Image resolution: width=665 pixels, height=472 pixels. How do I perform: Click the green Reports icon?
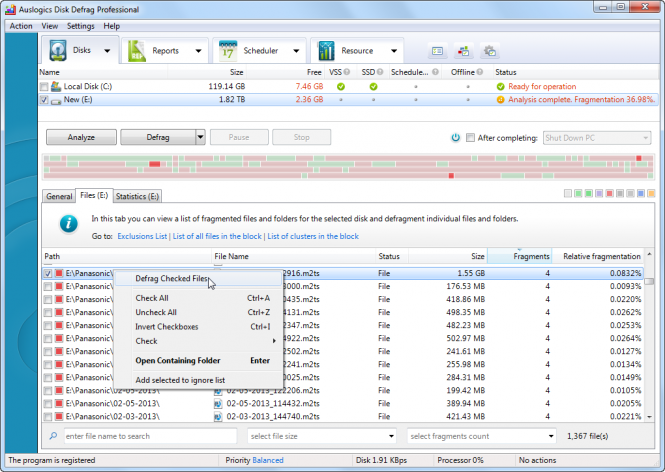pyautogui.click(x=137, y=51)
